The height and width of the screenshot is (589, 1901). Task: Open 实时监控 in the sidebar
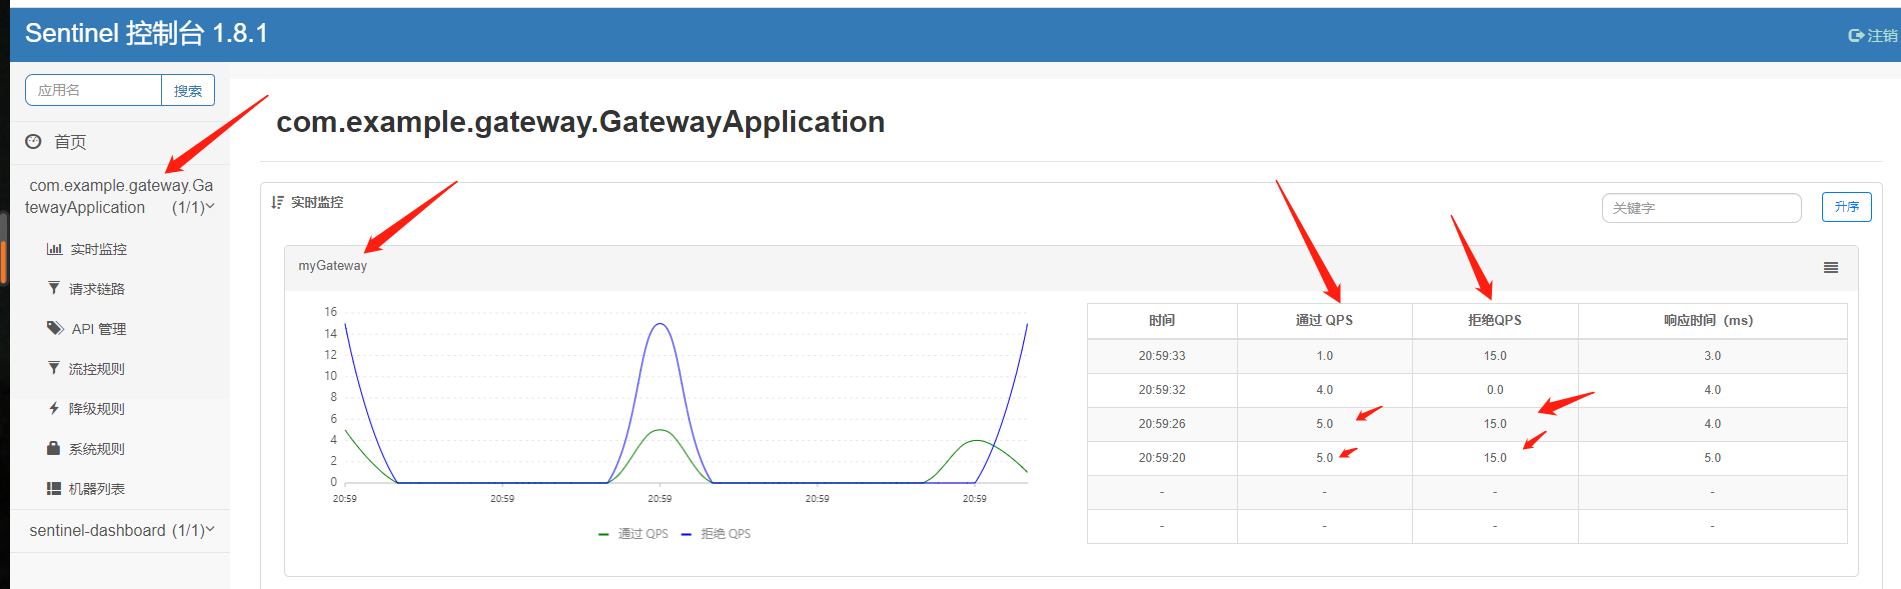pos(98,249)
